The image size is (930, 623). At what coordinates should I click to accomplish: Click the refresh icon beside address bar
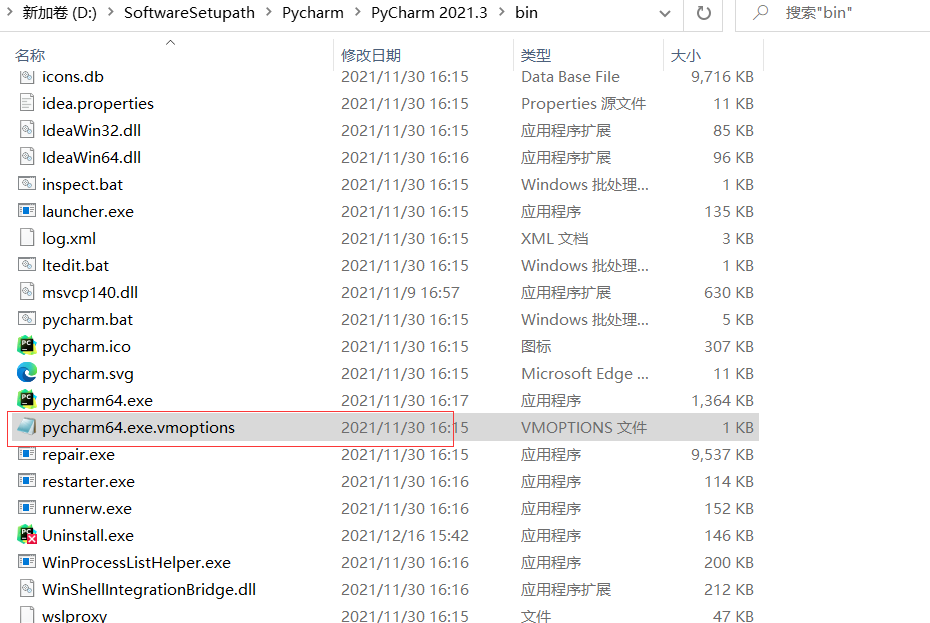(703, 13)
